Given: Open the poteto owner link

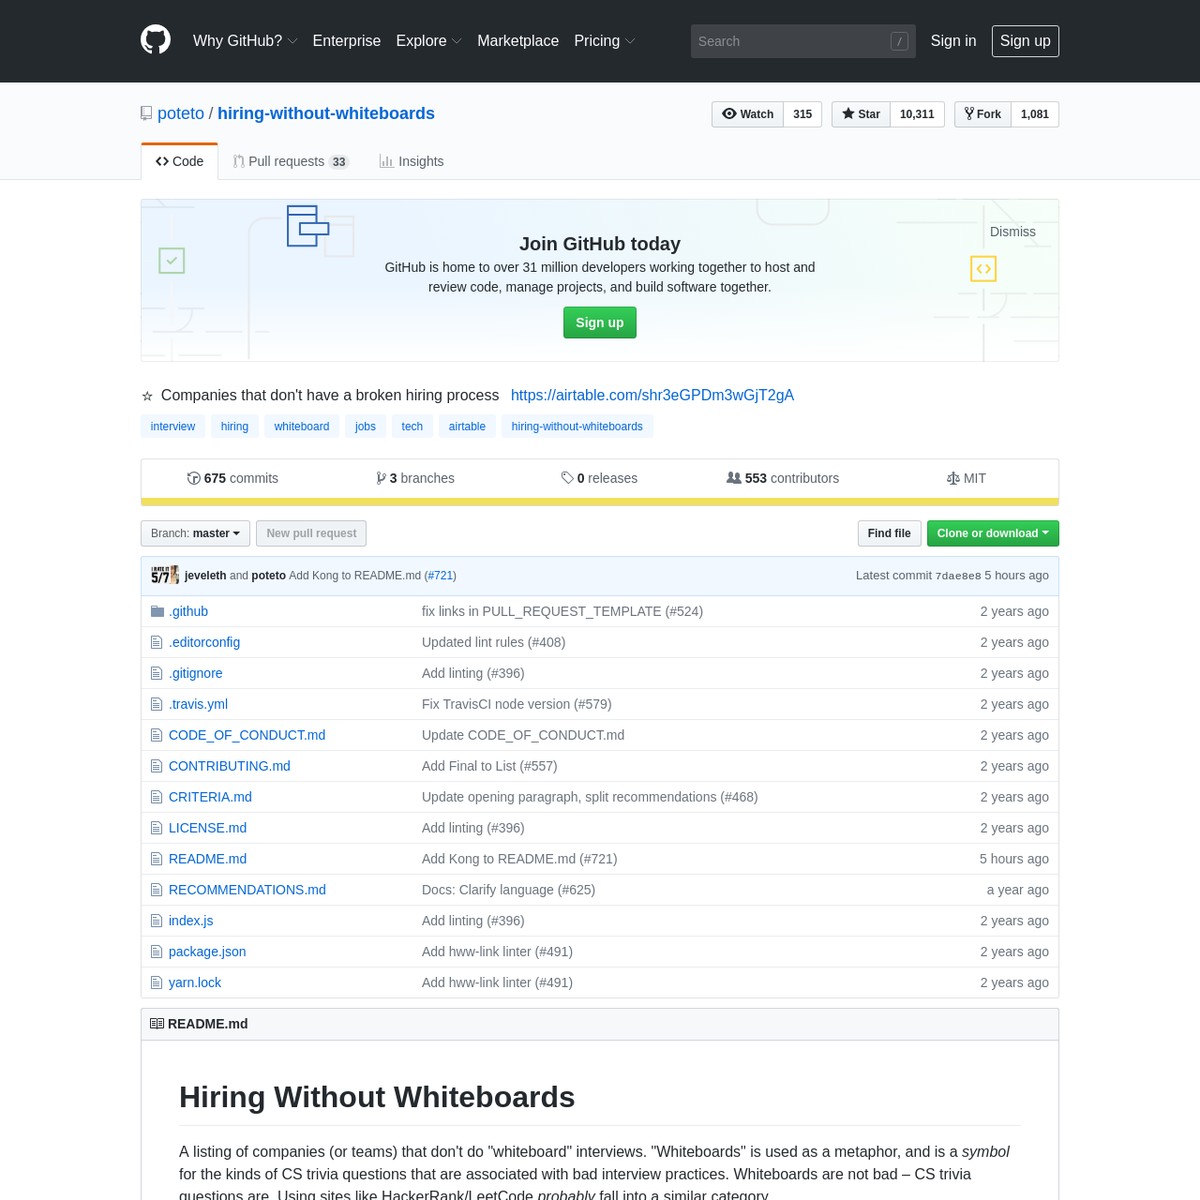Looking at the screenshot, I should click(181, 114).
